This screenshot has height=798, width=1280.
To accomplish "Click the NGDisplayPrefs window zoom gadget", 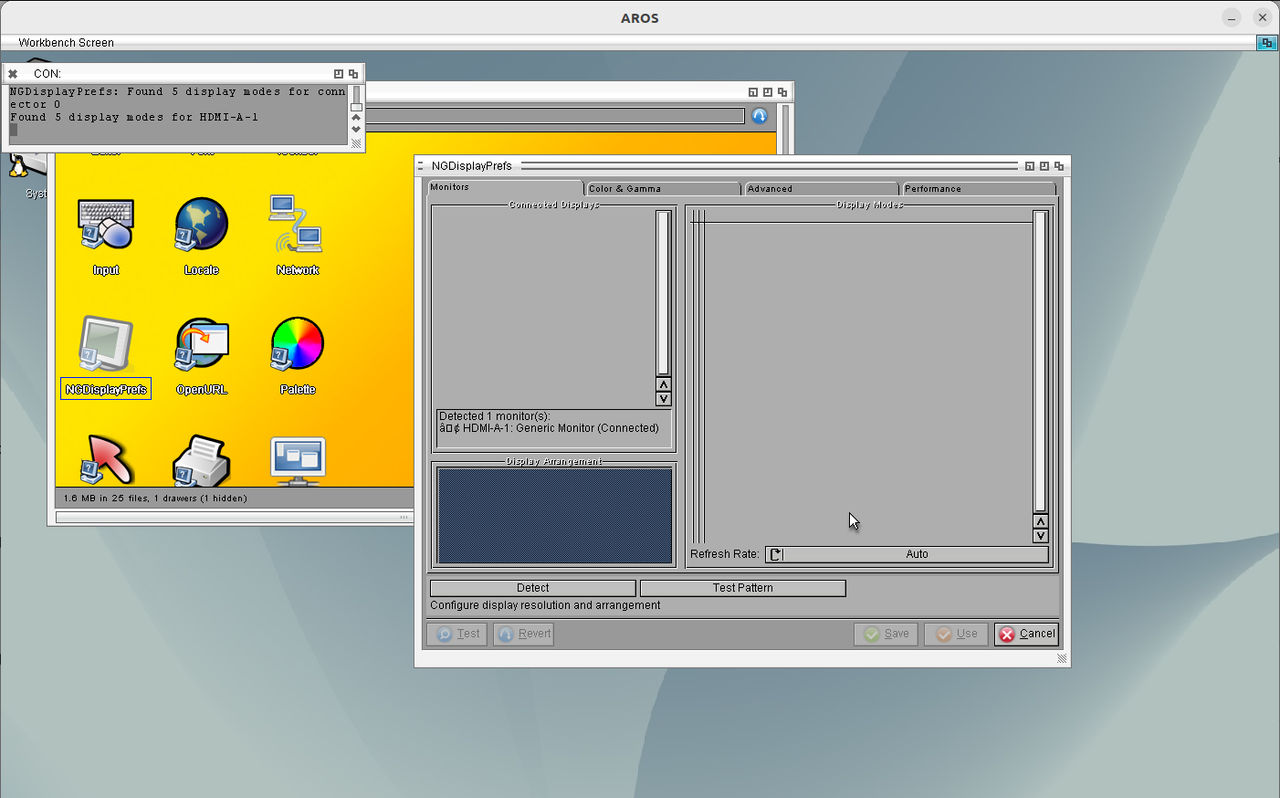I will pos(1044,166).
